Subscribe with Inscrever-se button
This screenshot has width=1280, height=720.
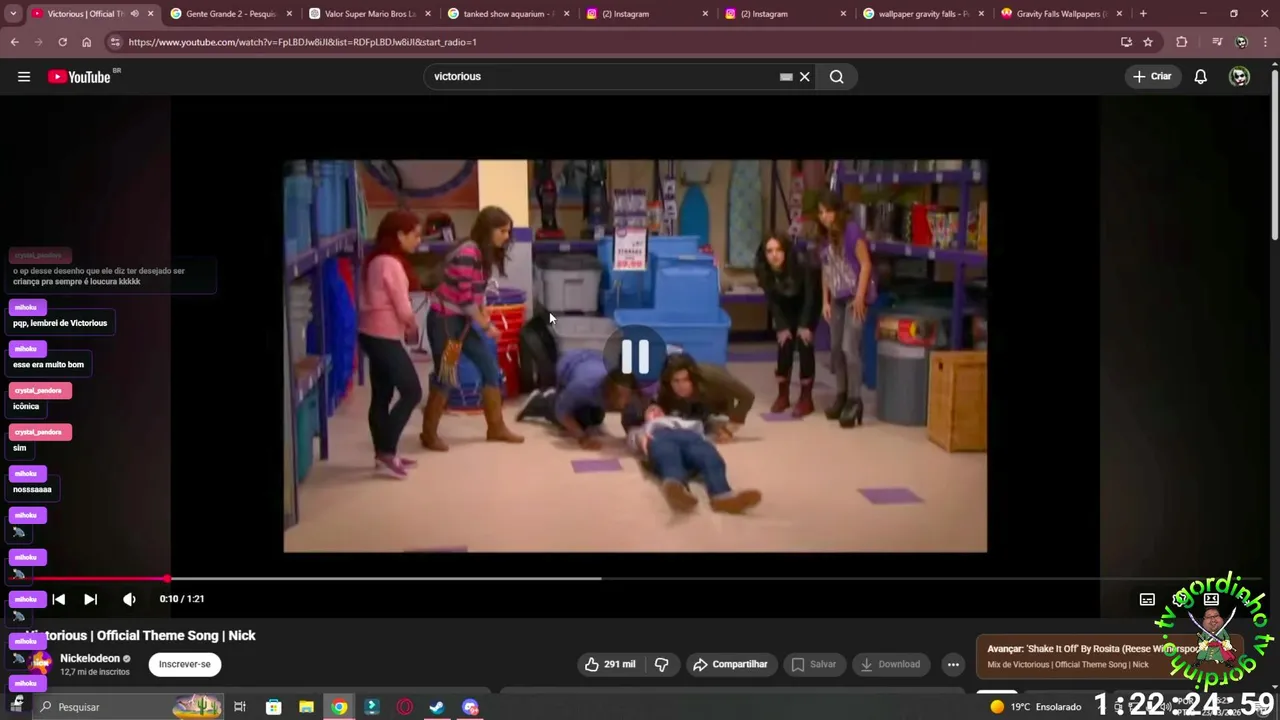click(185, 664)
